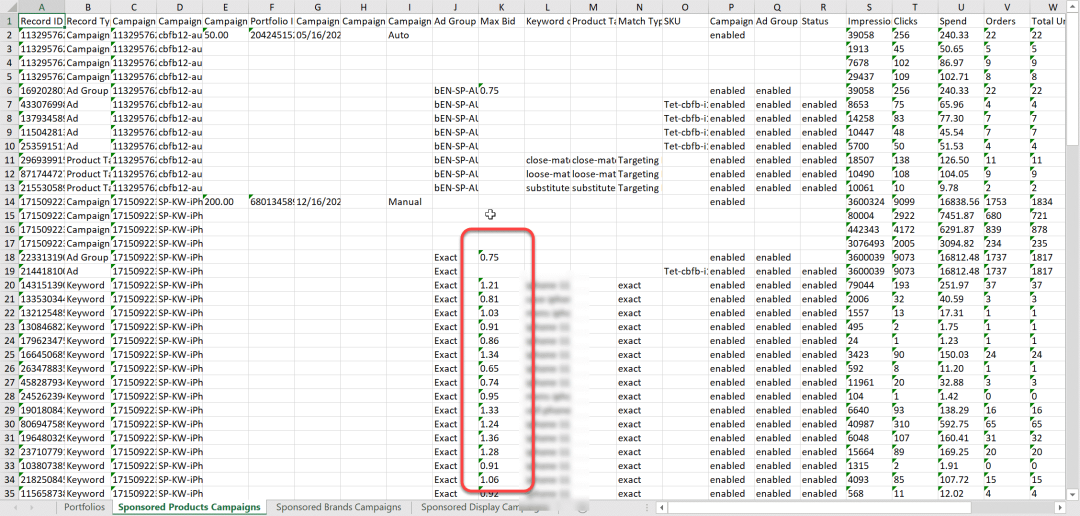Viewport: 1080px width, 516px height.
Task: Select column K header
Action: point(501,7)
